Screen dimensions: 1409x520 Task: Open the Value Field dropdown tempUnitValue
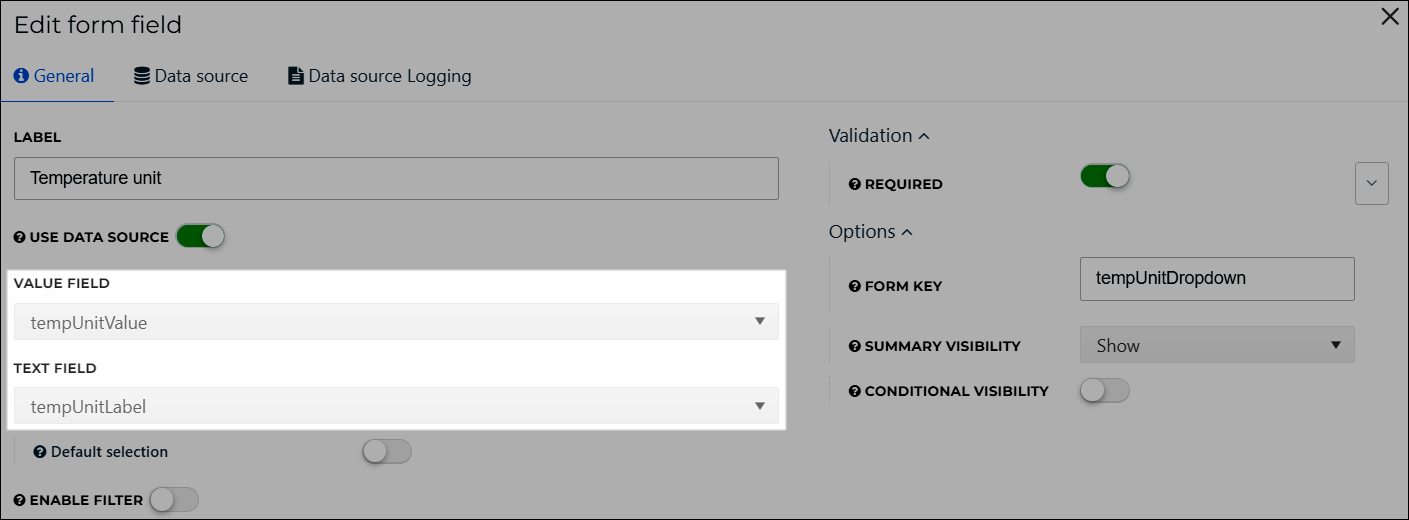(396, 322)
